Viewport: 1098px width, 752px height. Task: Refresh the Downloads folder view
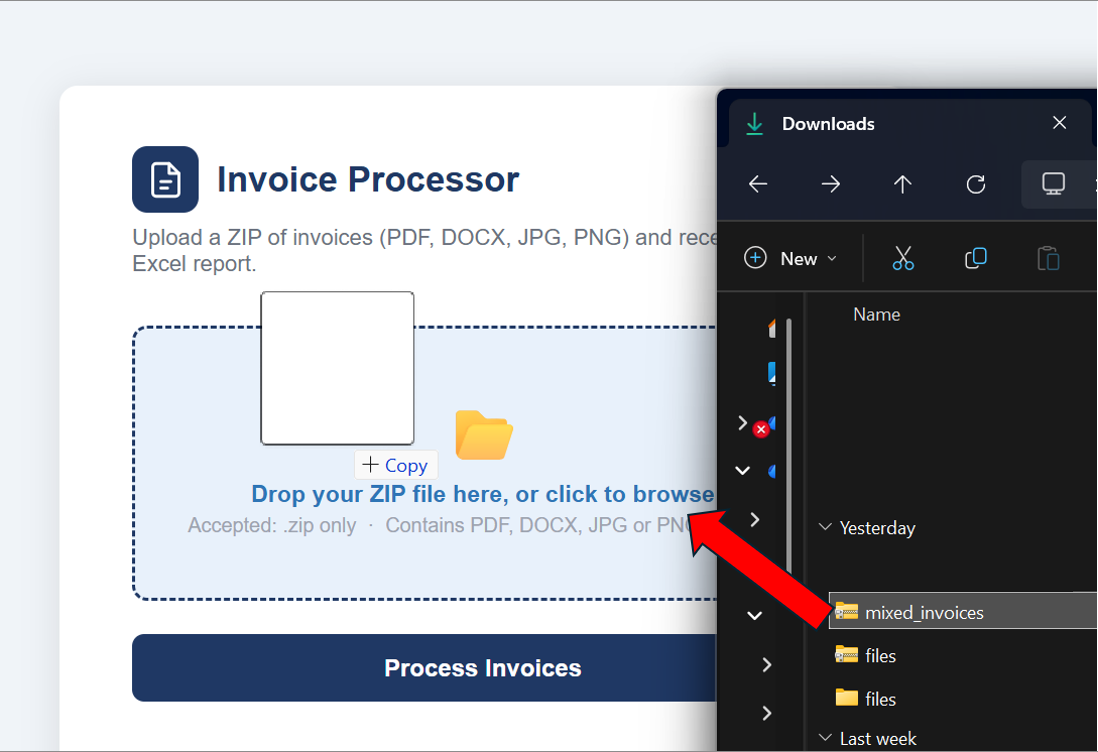click(975, 184)
